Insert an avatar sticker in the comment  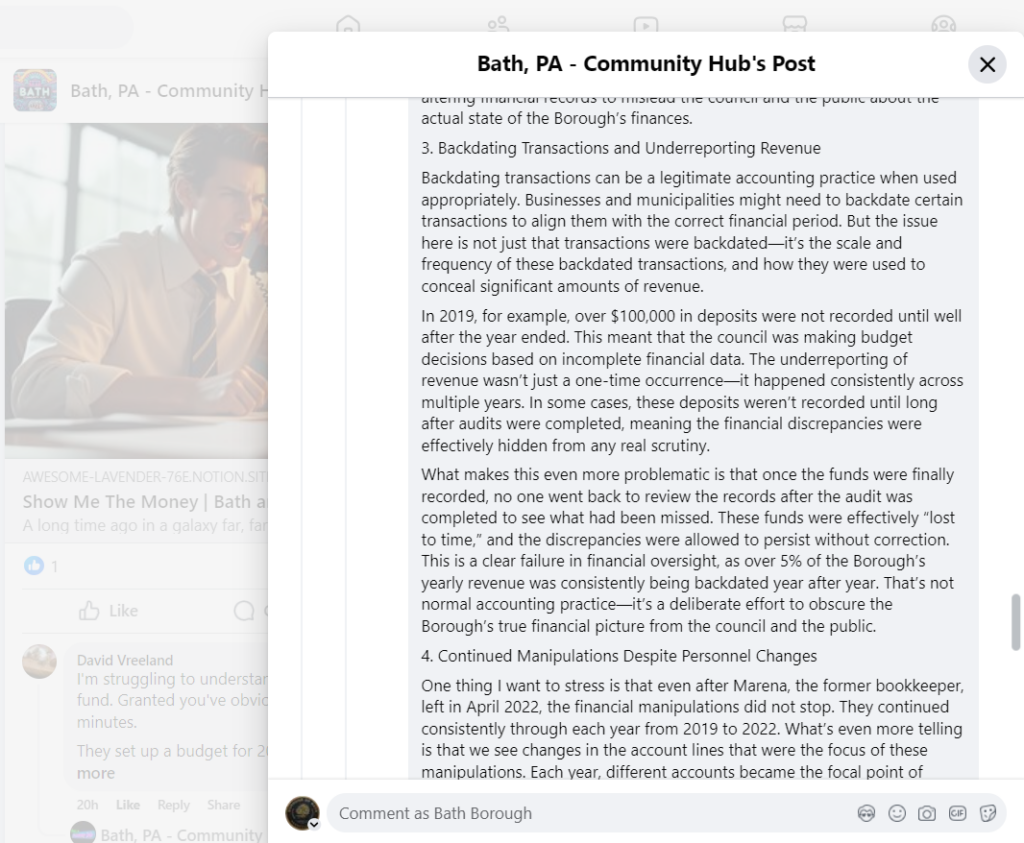coord(867,813)
